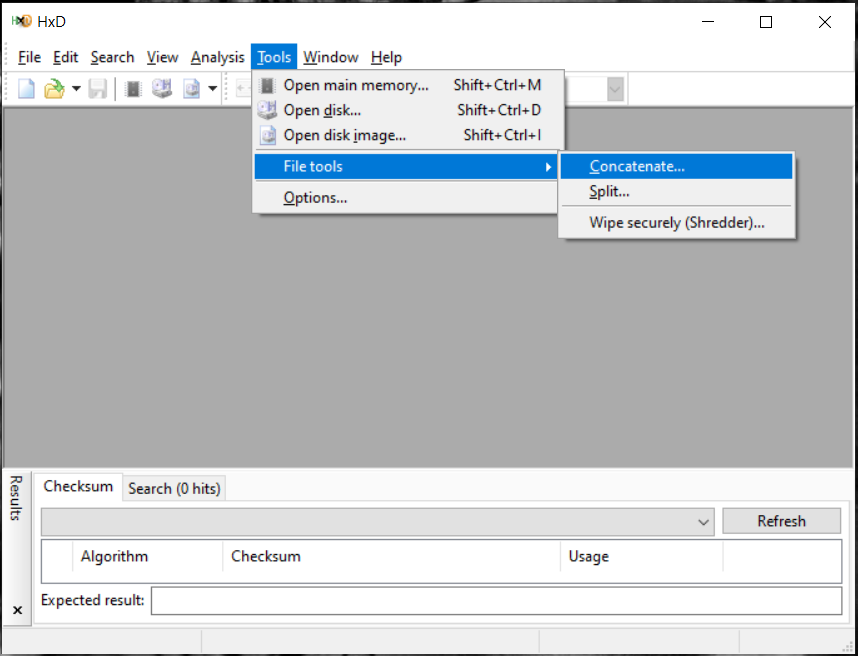Click the New file toolbar icon
Screen dimensions: 858x656
(26, 88)
